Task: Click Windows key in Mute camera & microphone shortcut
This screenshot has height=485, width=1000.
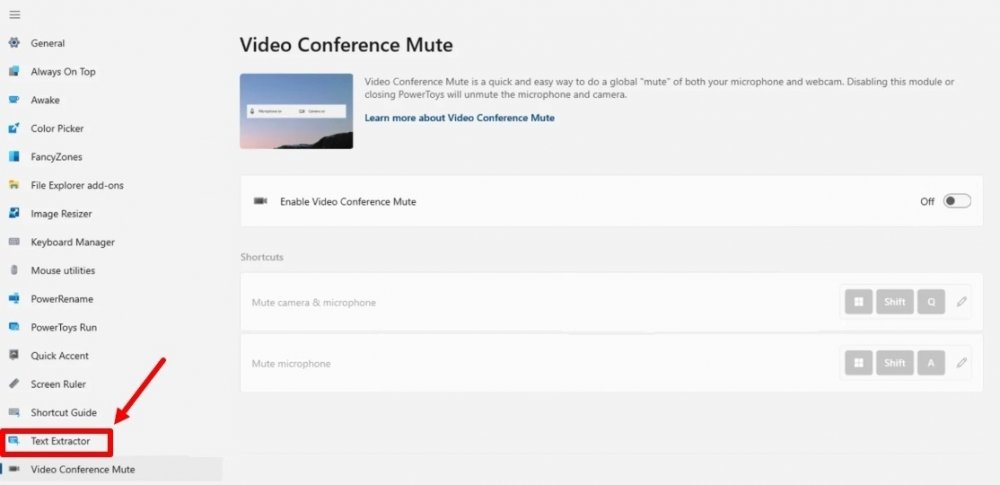Action: point(858,302)
